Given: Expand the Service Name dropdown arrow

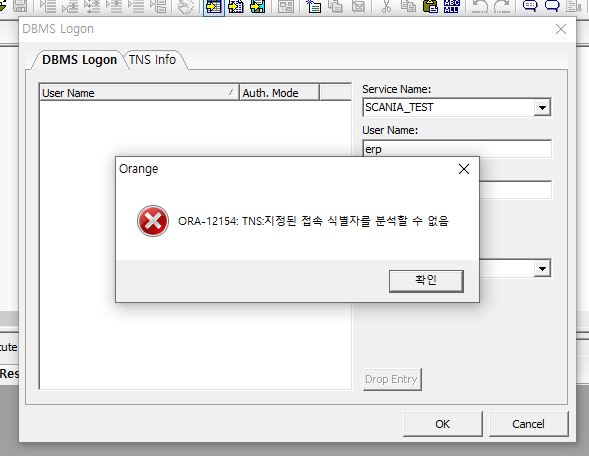Looking at the screenshot, I should pyautogui.click(x=542, y=108).
